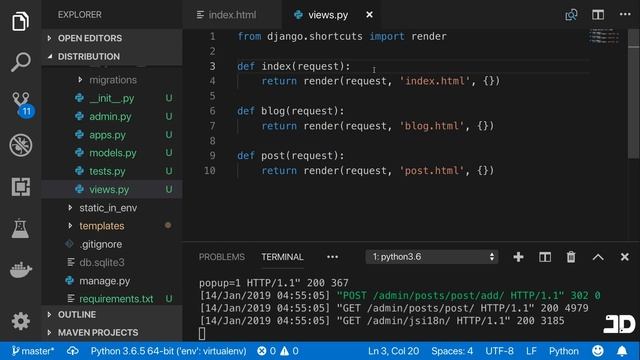
Task: Change language mode via Python
Action: tap(563, 351)
